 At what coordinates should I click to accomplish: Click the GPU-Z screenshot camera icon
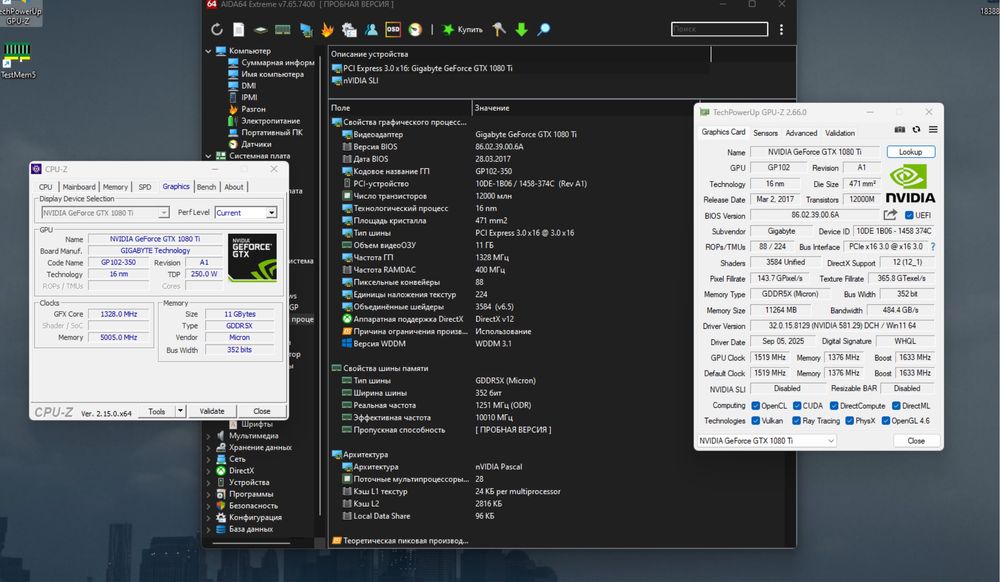click(x=899, y=129)
